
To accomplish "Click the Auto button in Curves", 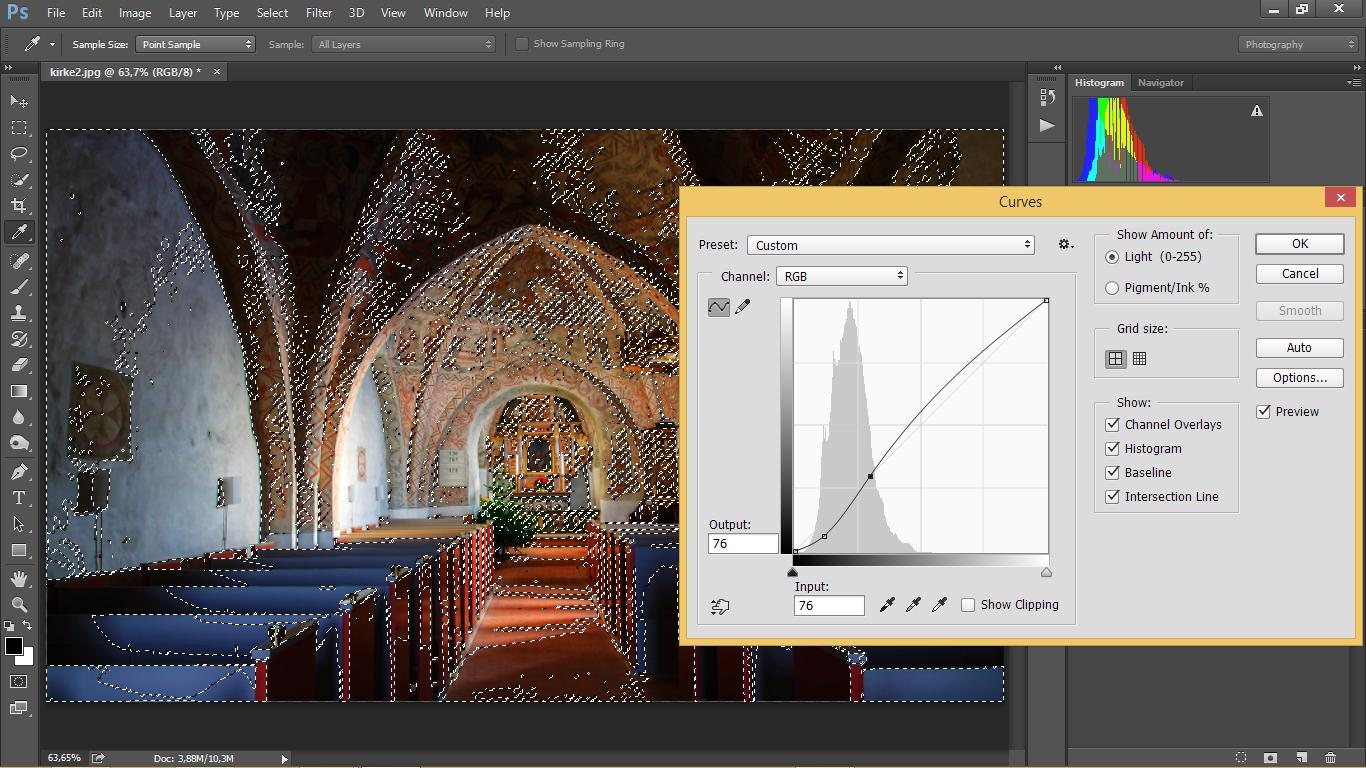I will [x=1299, y=348].
